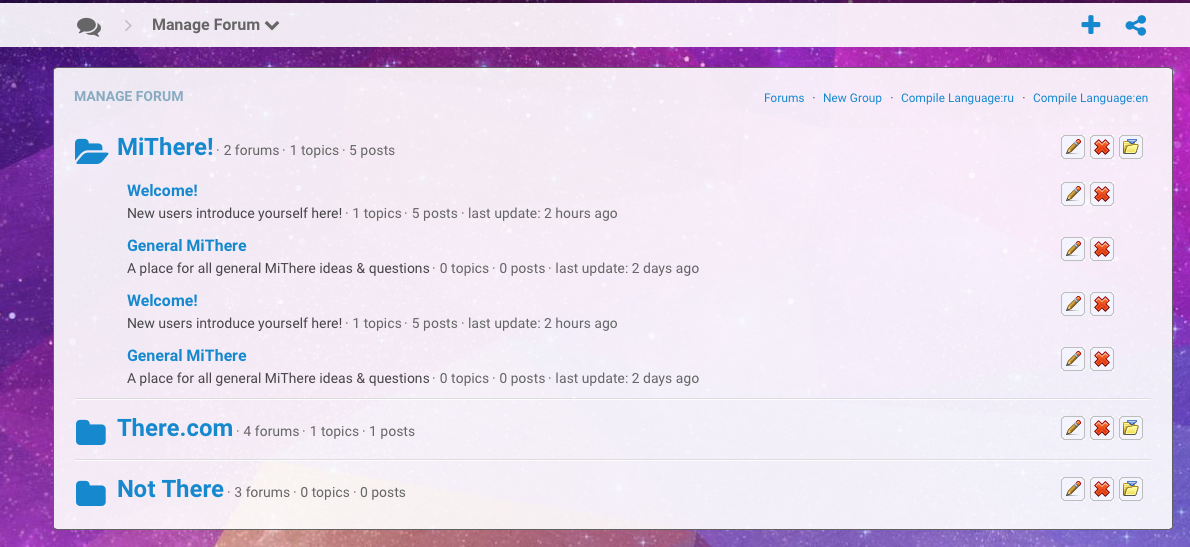Click the blue plus icon in top bar
1190x547 pixels.
[x=1091, y=26]
